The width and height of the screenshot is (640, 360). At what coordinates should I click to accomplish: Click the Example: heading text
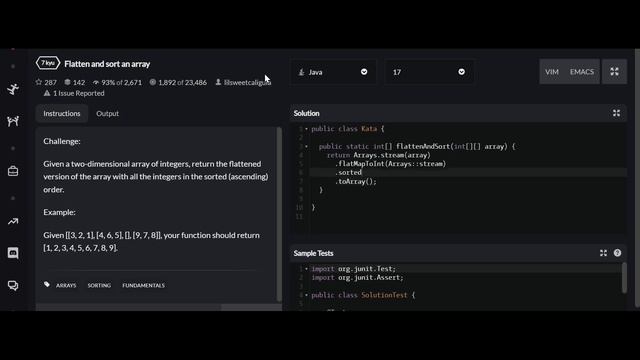[59, 212]
